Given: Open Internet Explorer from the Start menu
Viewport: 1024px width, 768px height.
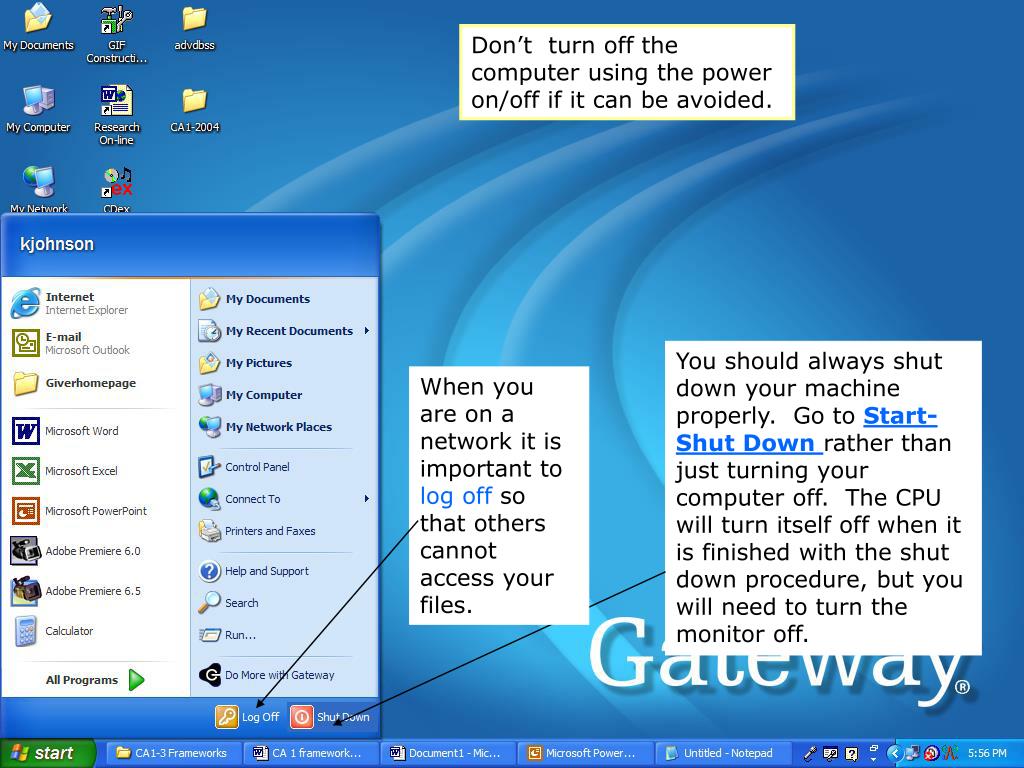Looking at the screenshot, I should pyautogui.click(x=70, y=303).
